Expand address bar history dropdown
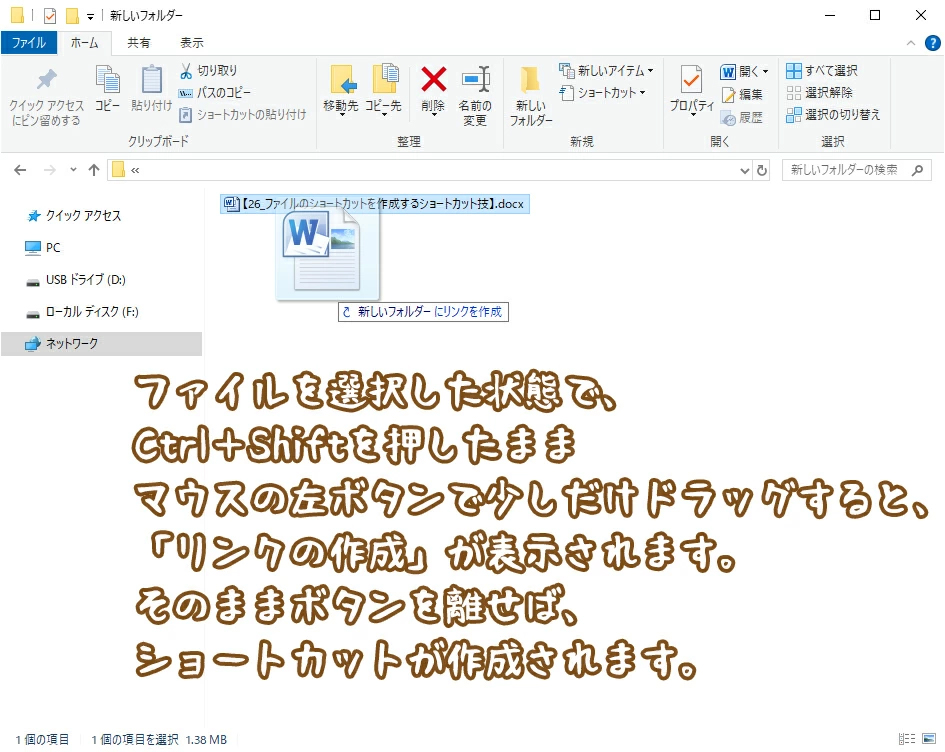This screenshot has width=945, height=752. (x=745, y=171)
